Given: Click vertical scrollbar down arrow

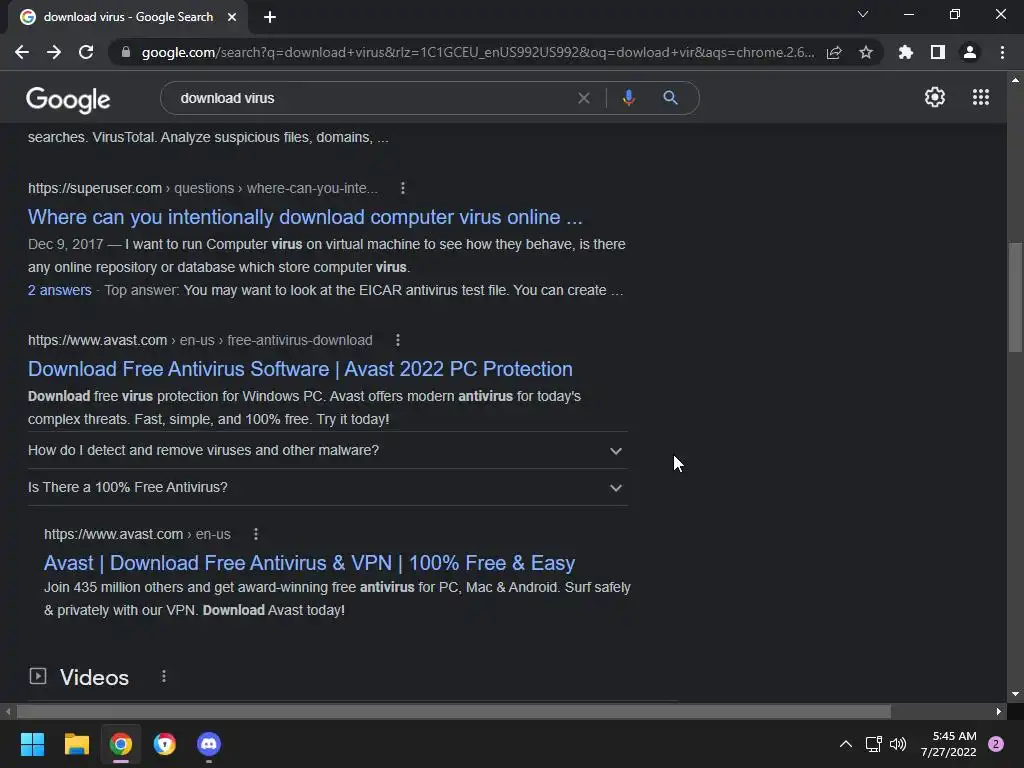Looking at the screenshot, I should (1015, 694).
